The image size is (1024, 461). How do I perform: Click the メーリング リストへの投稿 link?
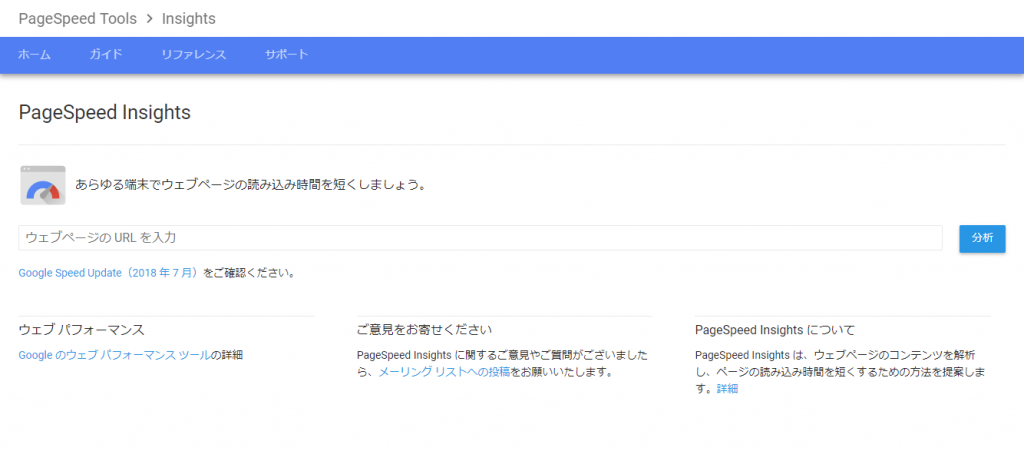pos(444,371)
